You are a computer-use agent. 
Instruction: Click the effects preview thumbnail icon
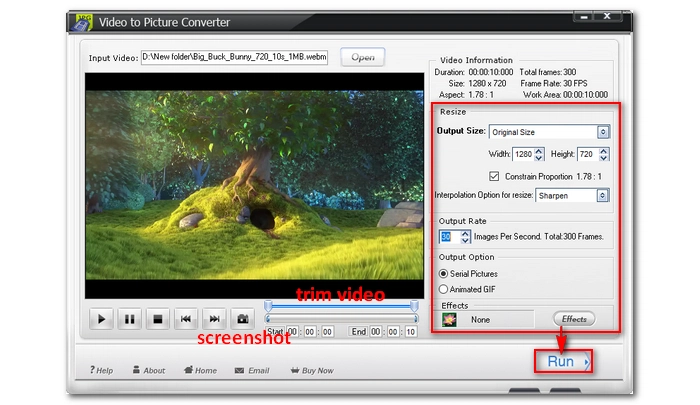coord(452,319)
